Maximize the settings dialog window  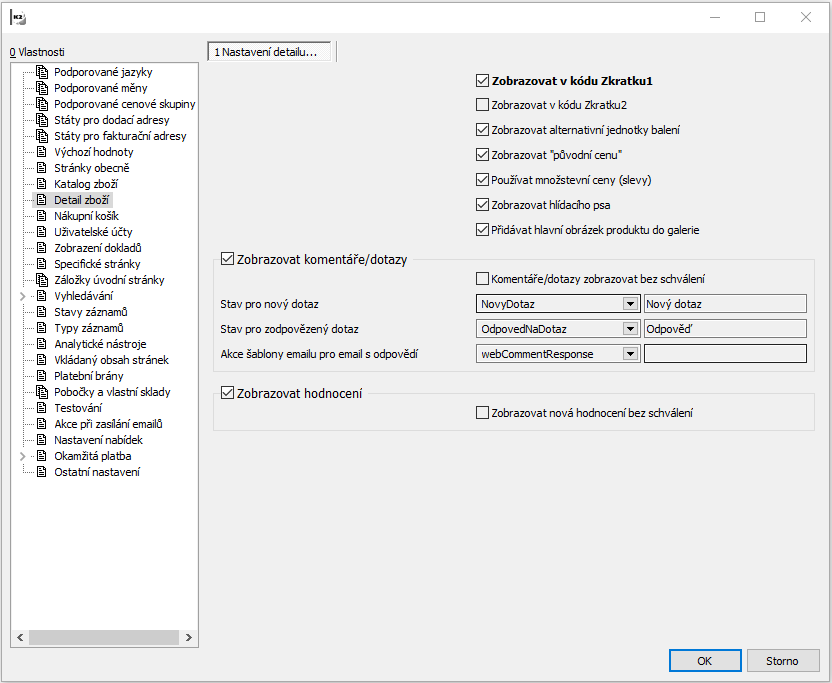(x=760, y=18)
